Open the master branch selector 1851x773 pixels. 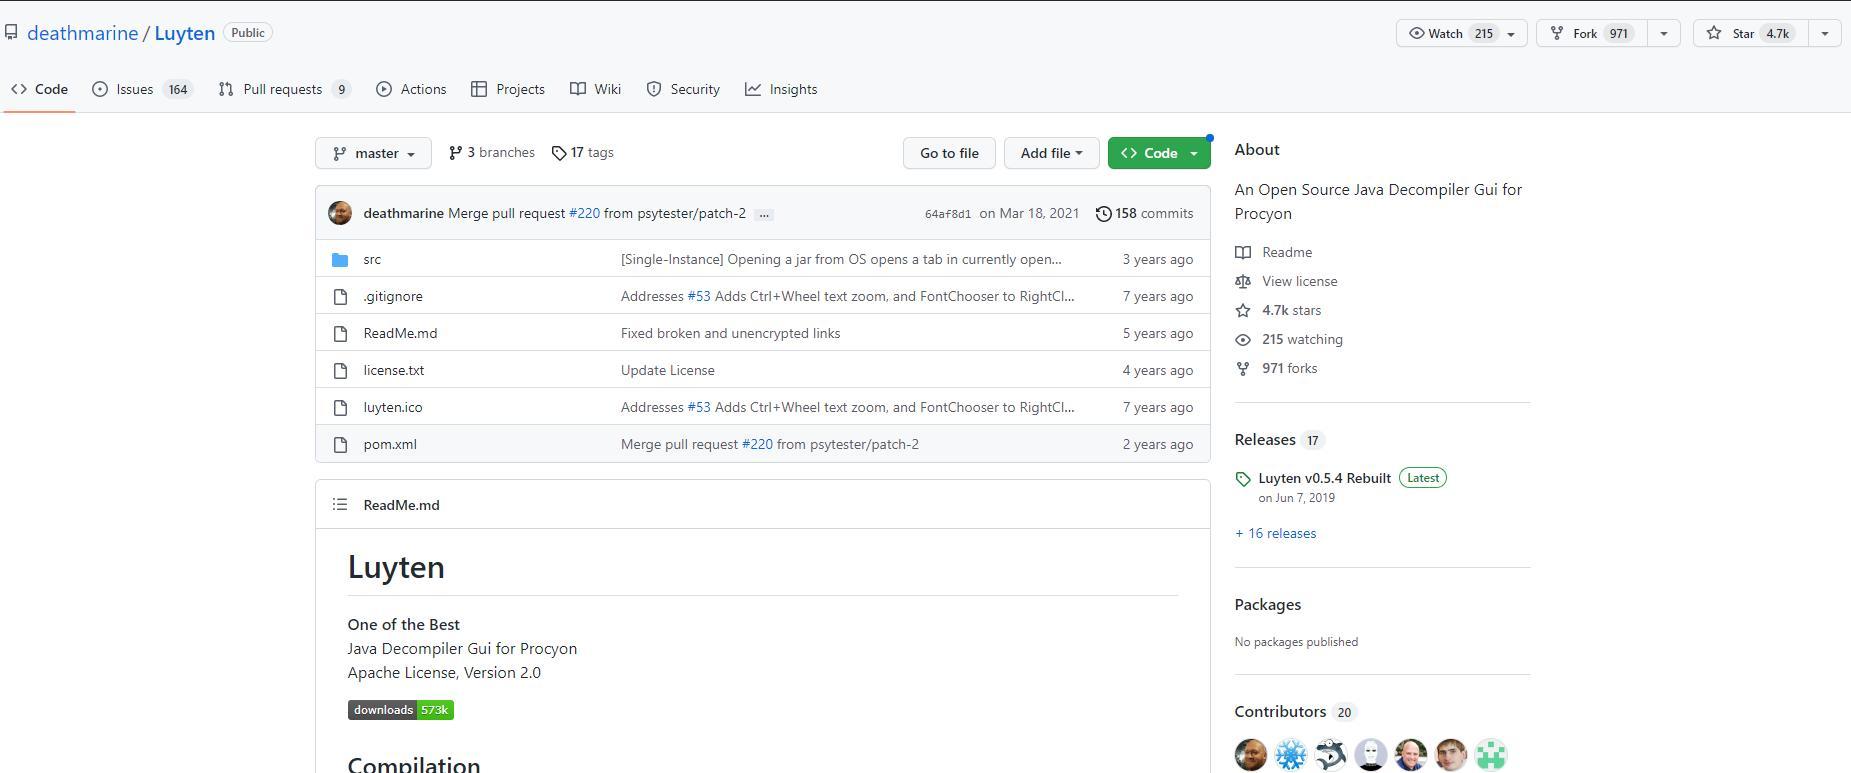point(373,153)
